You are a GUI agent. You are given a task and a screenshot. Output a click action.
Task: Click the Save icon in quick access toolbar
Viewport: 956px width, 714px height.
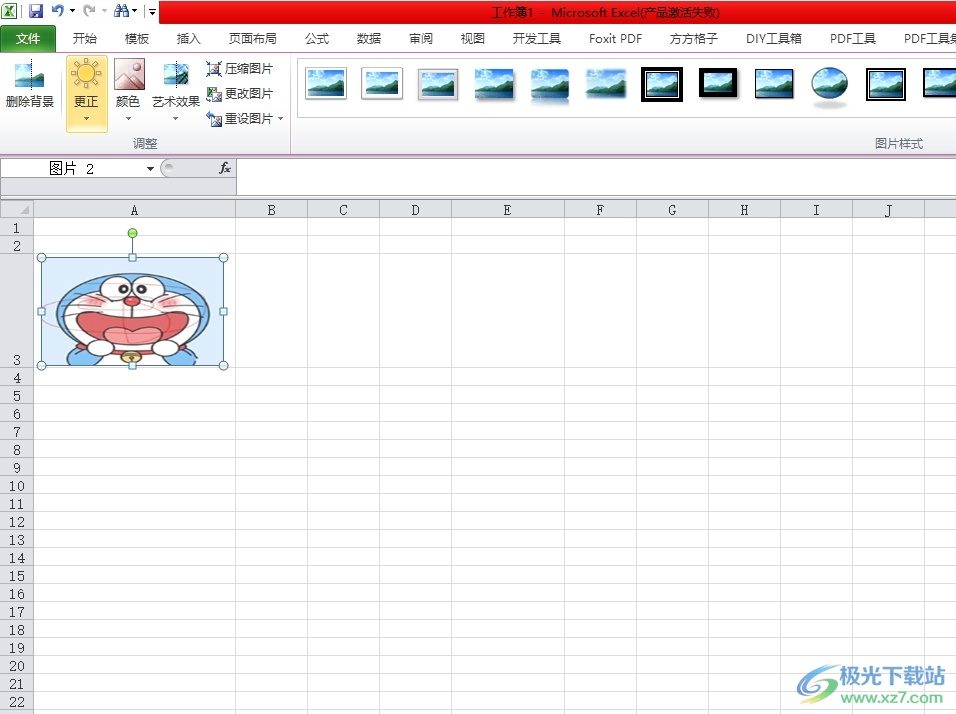click(36, 11)
